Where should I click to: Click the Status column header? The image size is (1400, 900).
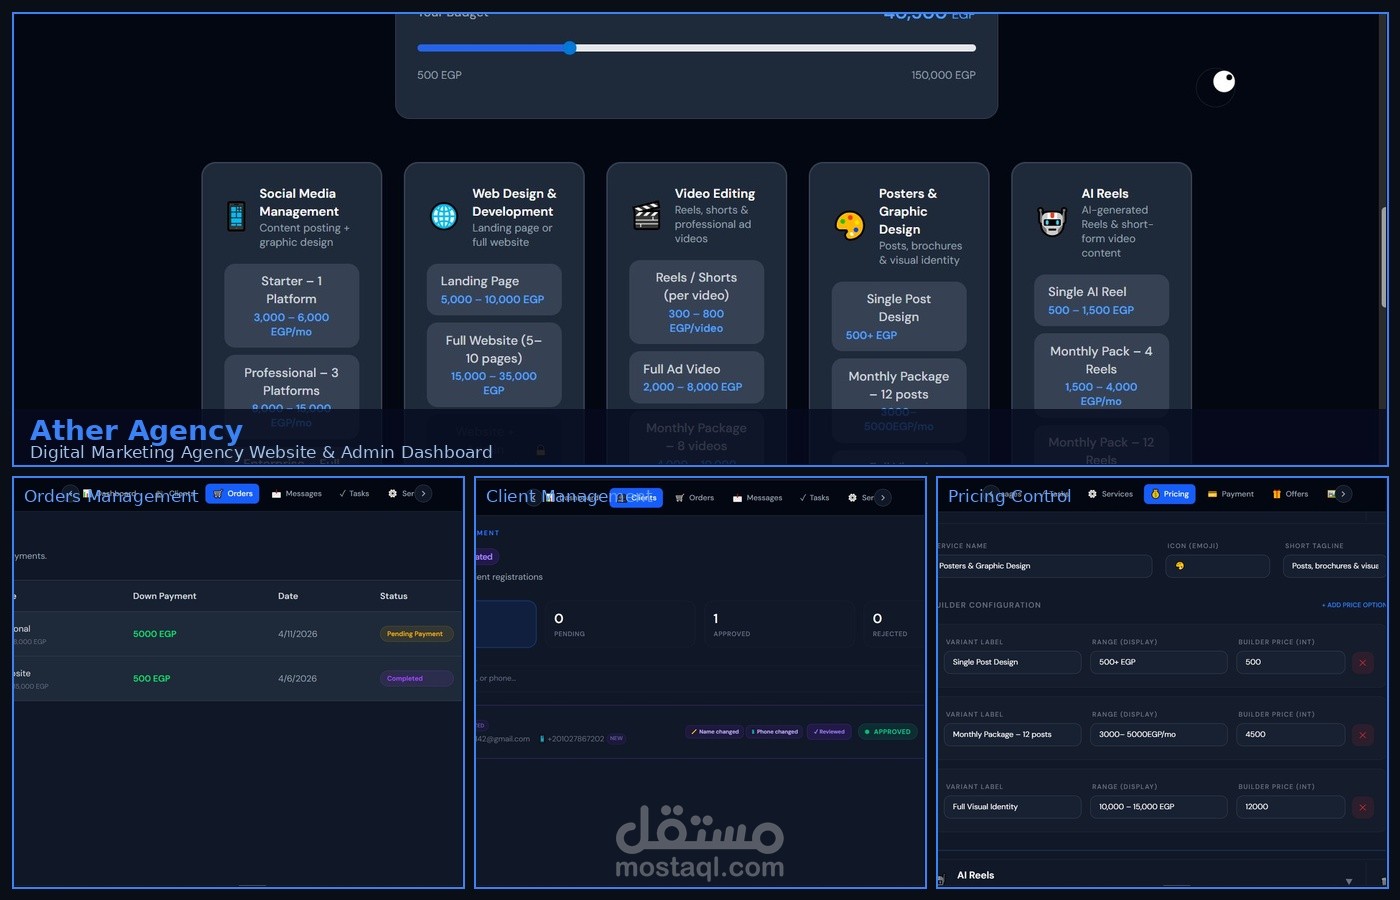[394, 596]
